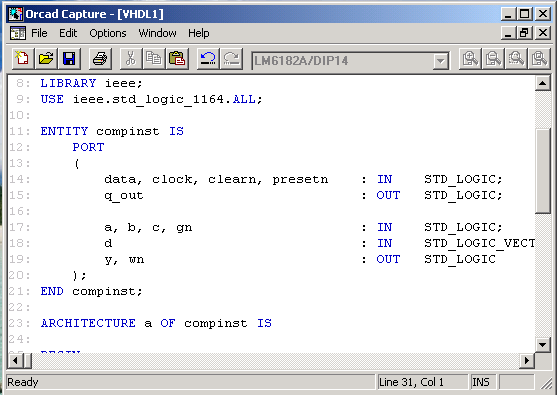The height and width of the screenshot is (395, 559).
Task: Click the vertical scrollbar thumb
Action: click(x=543, y=171)
